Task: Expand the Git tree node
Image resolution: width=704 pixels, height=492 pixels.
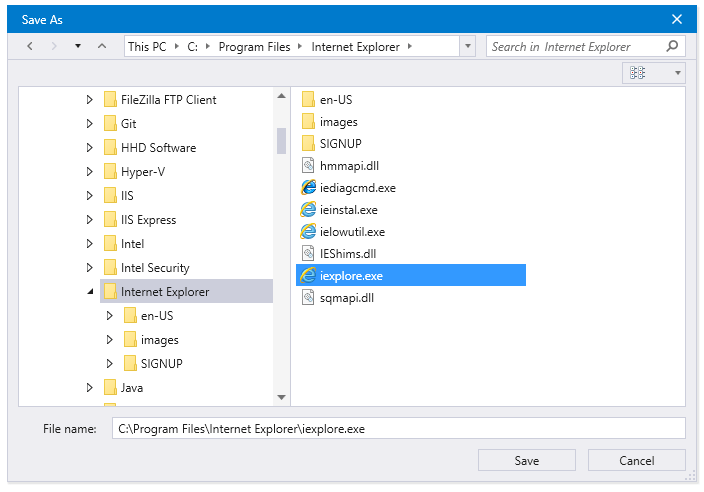Action: point(89,123)
